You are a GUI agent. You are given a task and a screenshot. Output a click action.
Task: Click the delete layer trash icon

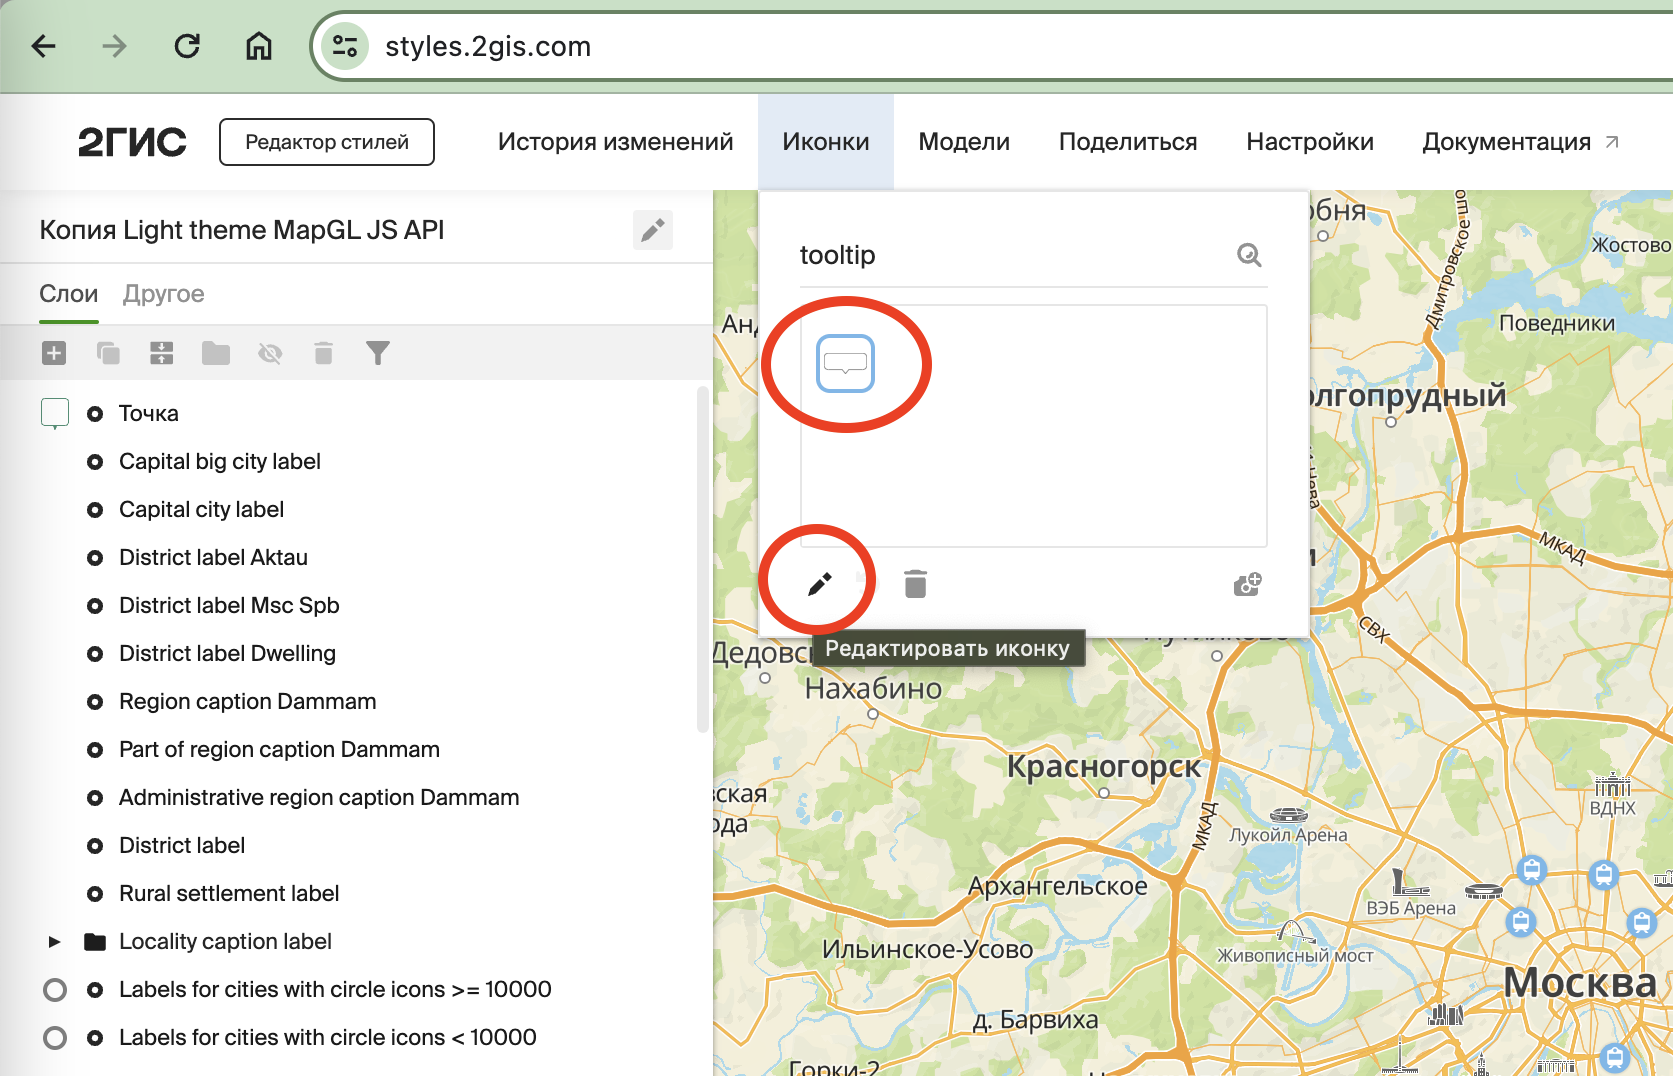coord(323,353)
